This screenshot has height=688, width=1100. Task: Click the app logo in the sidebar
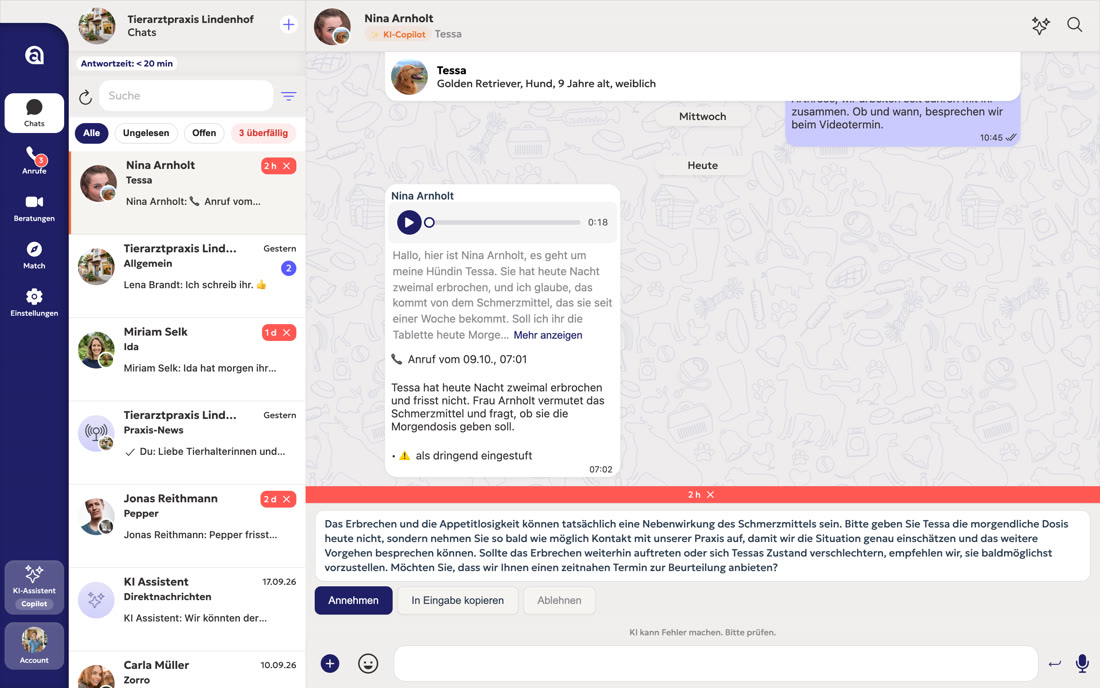coord(34,55)
